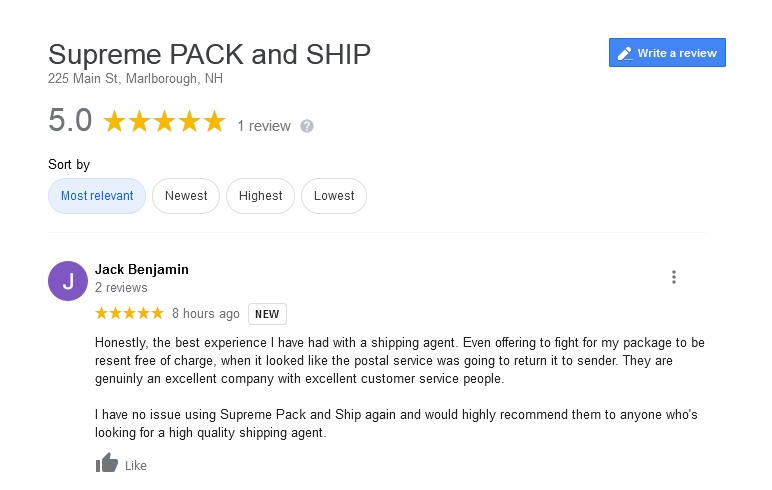Viewport: 772px width, 490px height.
Task: Click the Supreme PACK and SHIP title
Action: pyautogui.click(x=209, y=54)
